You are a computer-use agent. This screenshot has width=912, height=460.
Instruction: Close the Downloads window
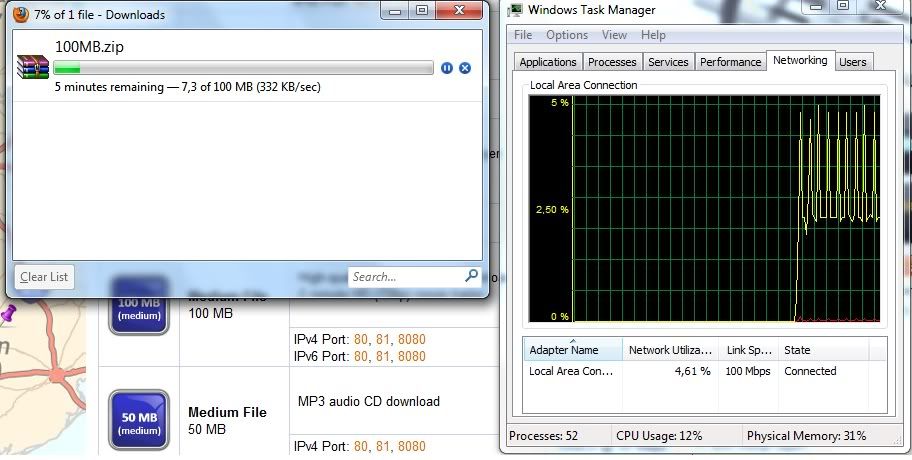[x=459, y=10]
